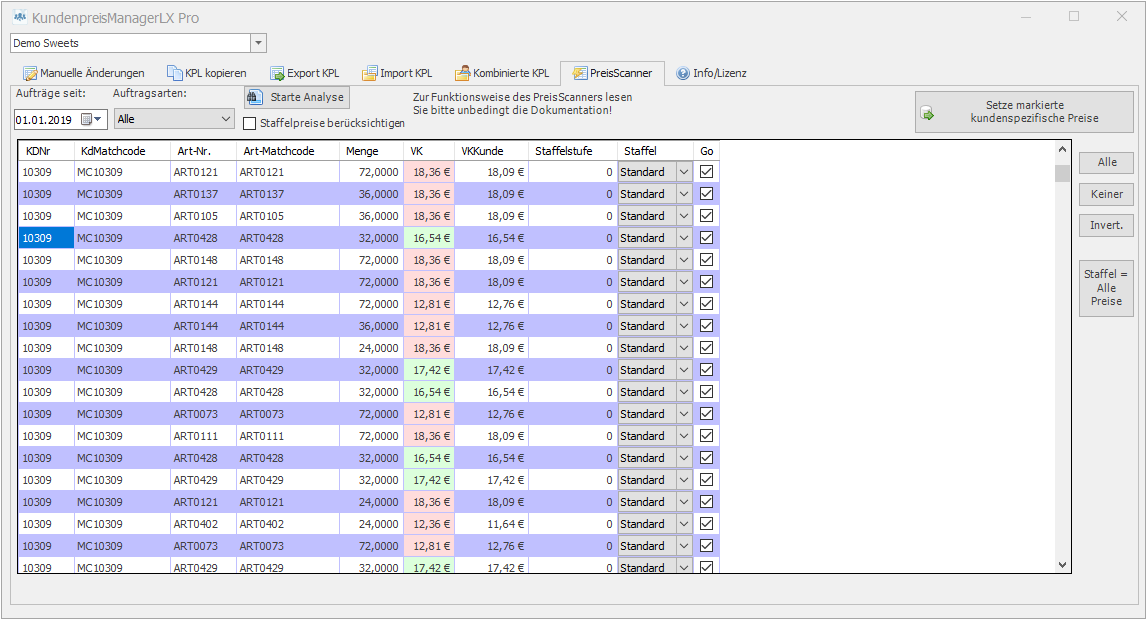1146x620 pixels.
Task: Open Staffel dropdown in first table row
Action: (684, 172)
